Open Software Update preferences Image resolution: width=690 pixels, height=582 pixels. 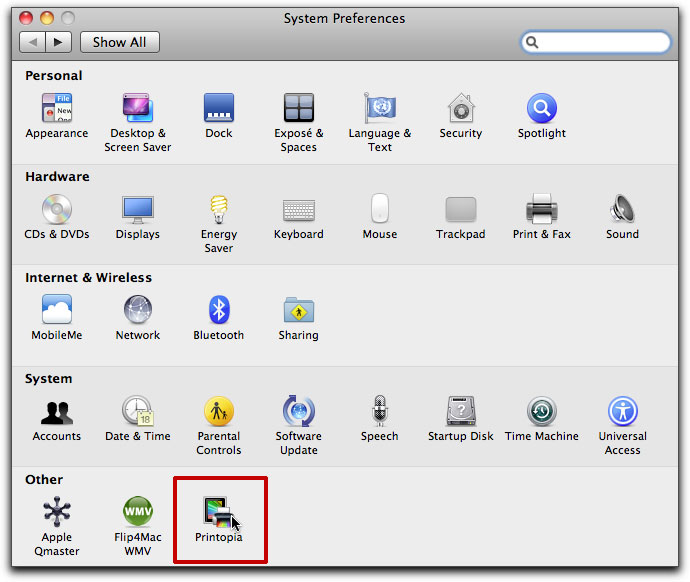(x=298, y=412)
